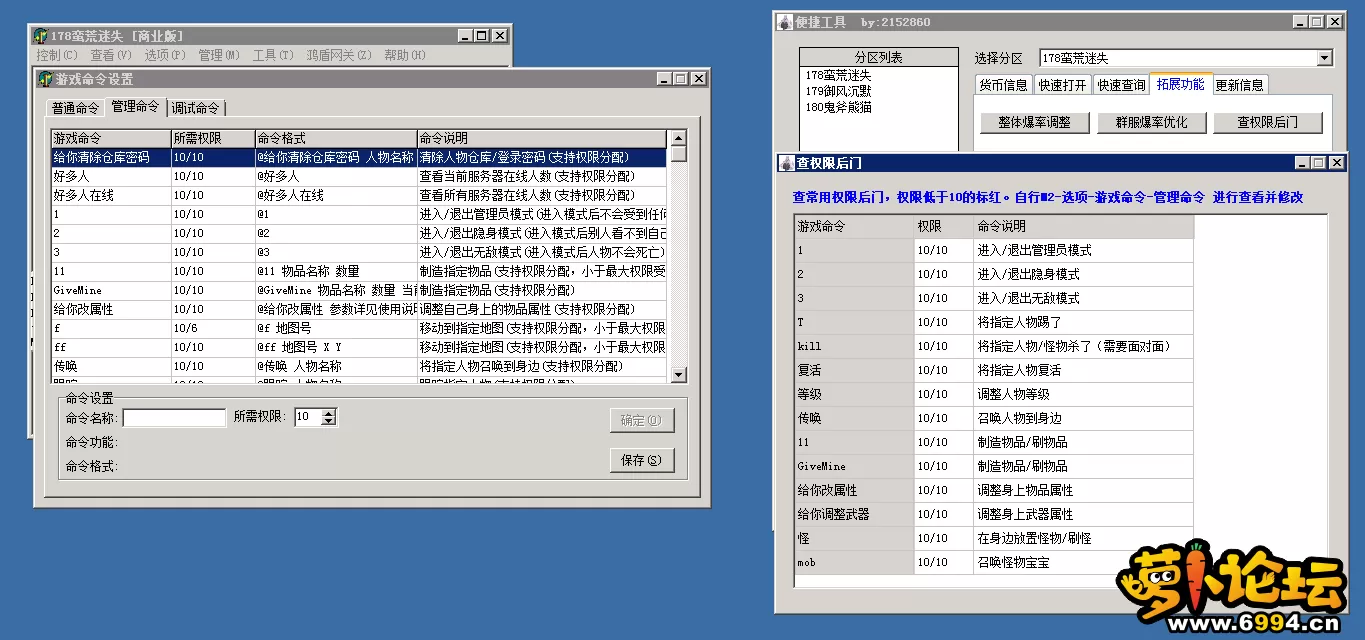Screen dimensions: 1365x640
Task: Open the 管理(M) menu
Action: (218, 55)
